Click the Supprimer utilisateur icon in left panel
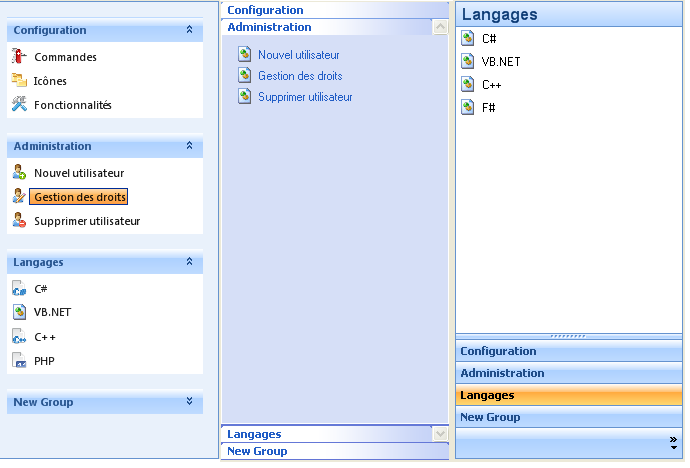This screenshot has height=468, width=690. coord(18,221)
